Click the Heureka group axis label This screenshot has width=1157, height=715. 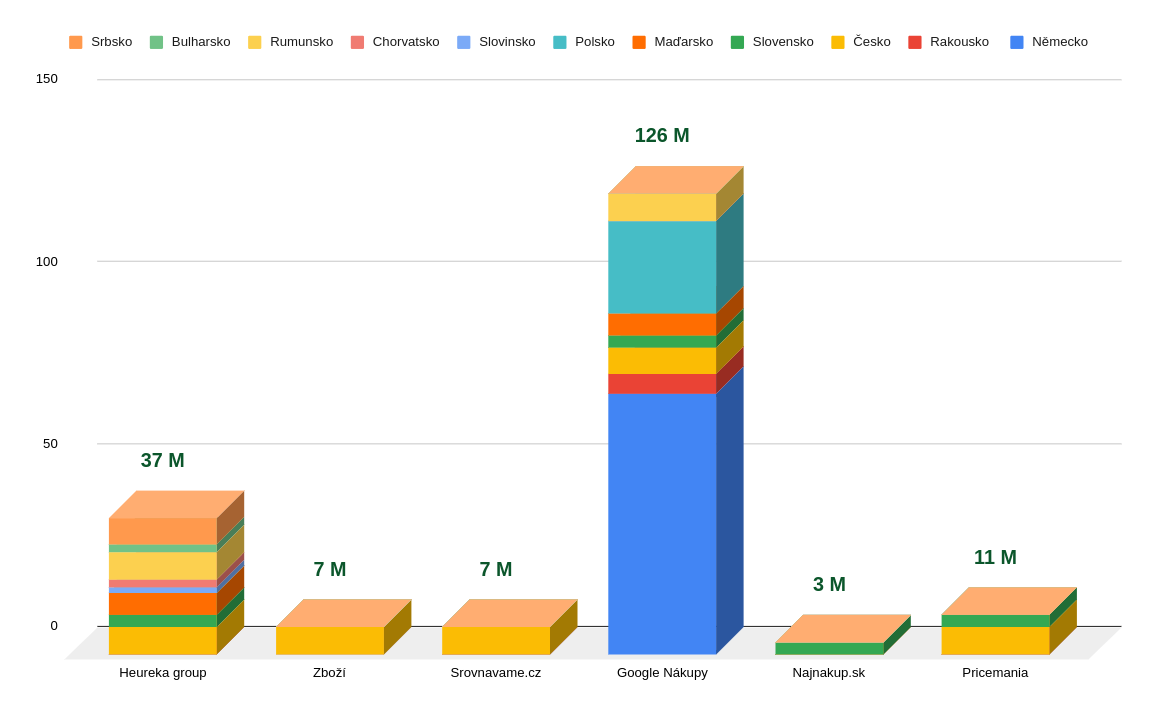click(x=163, y=673)
